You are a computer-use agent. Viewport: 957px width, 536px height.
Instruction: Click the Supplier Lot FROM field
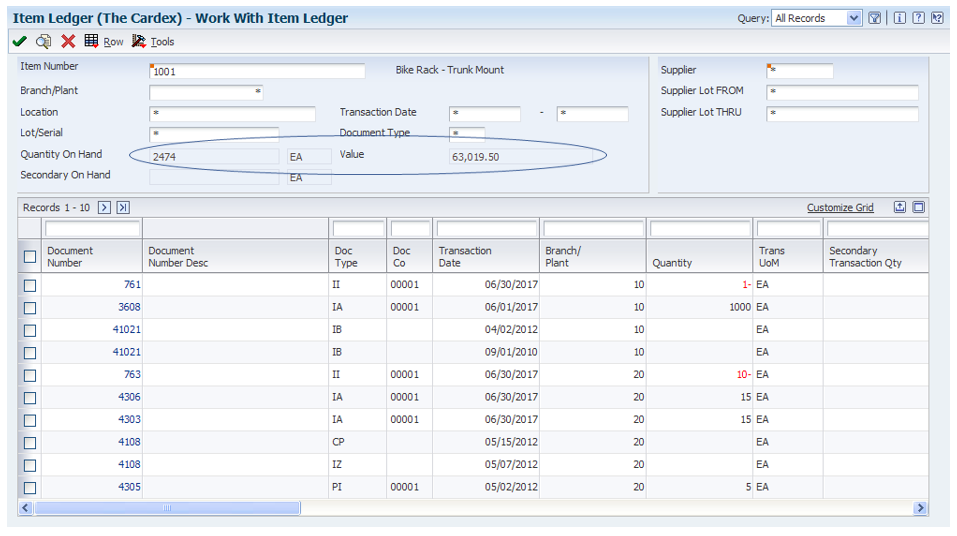[842, 92]
